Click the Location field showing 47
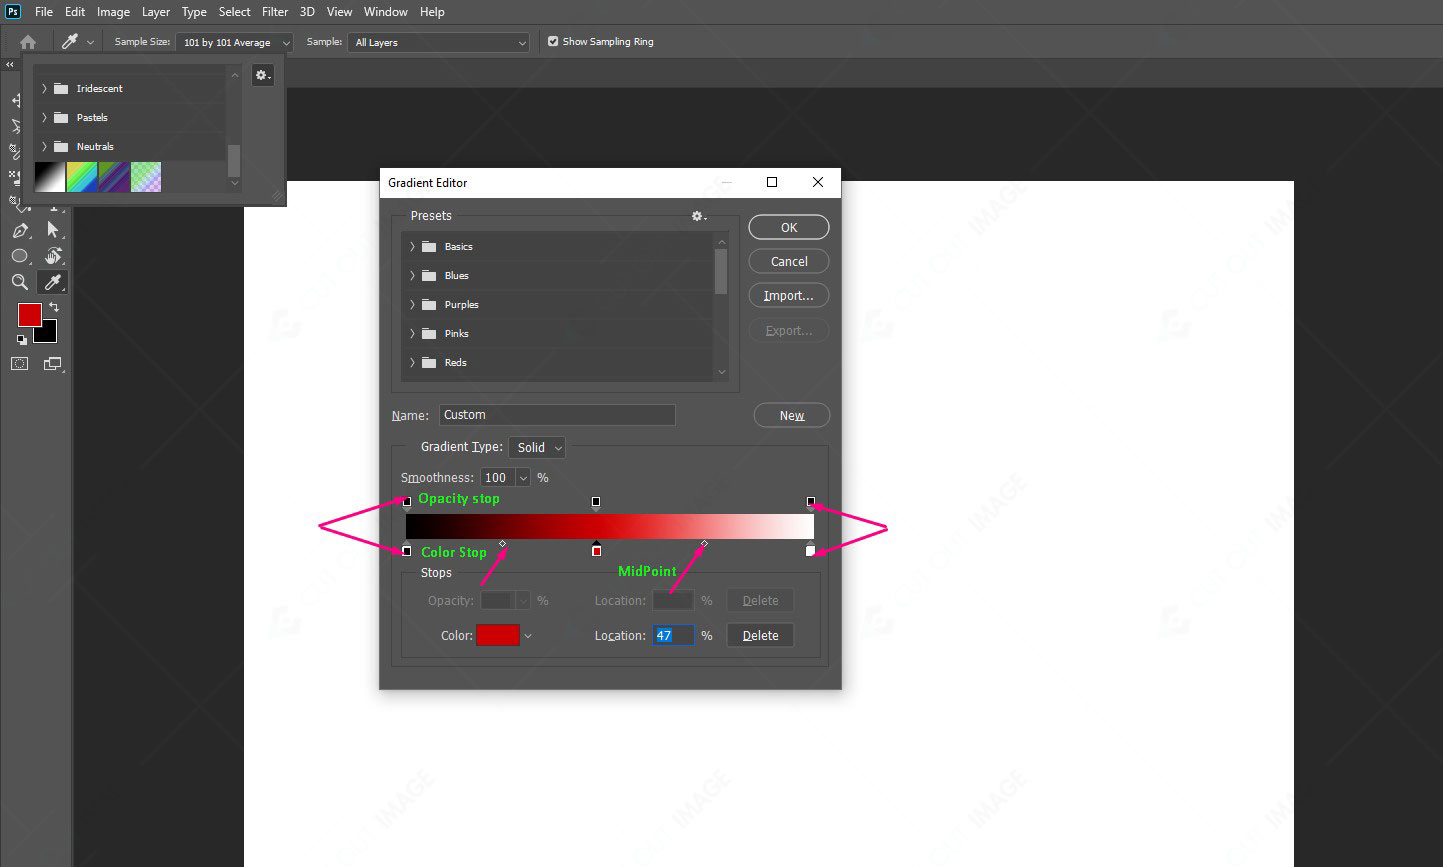 tap(673, 635)
